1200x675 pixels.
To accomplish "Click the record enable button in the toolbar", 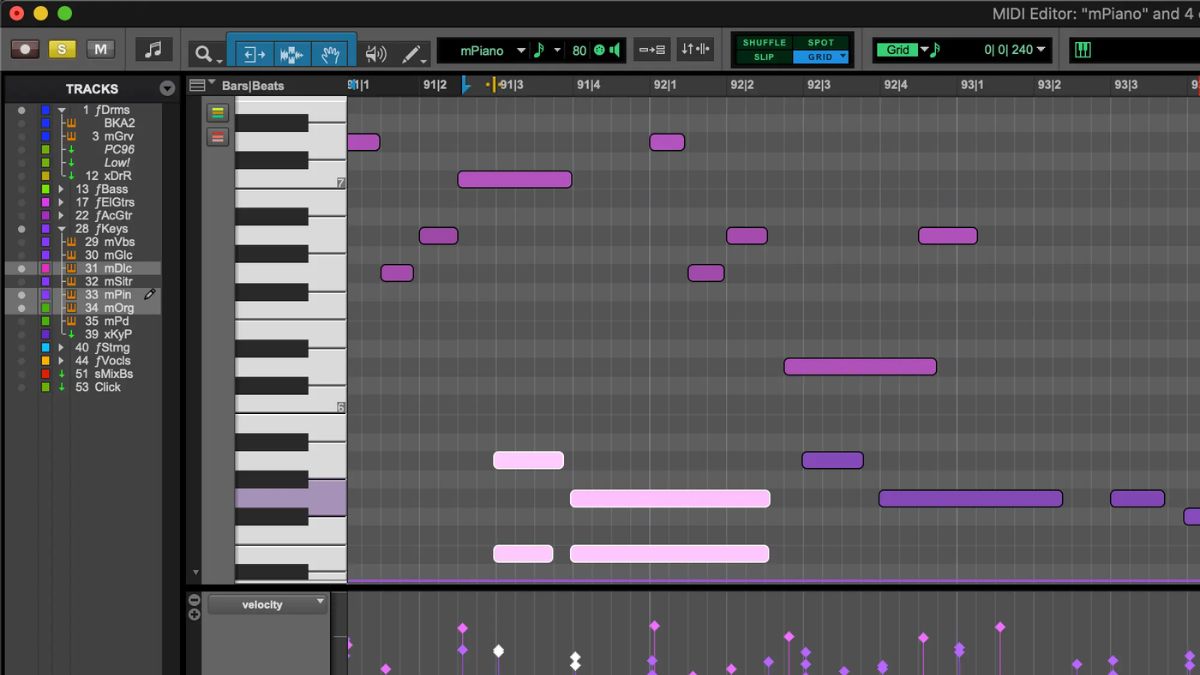I will pos(25,49).
